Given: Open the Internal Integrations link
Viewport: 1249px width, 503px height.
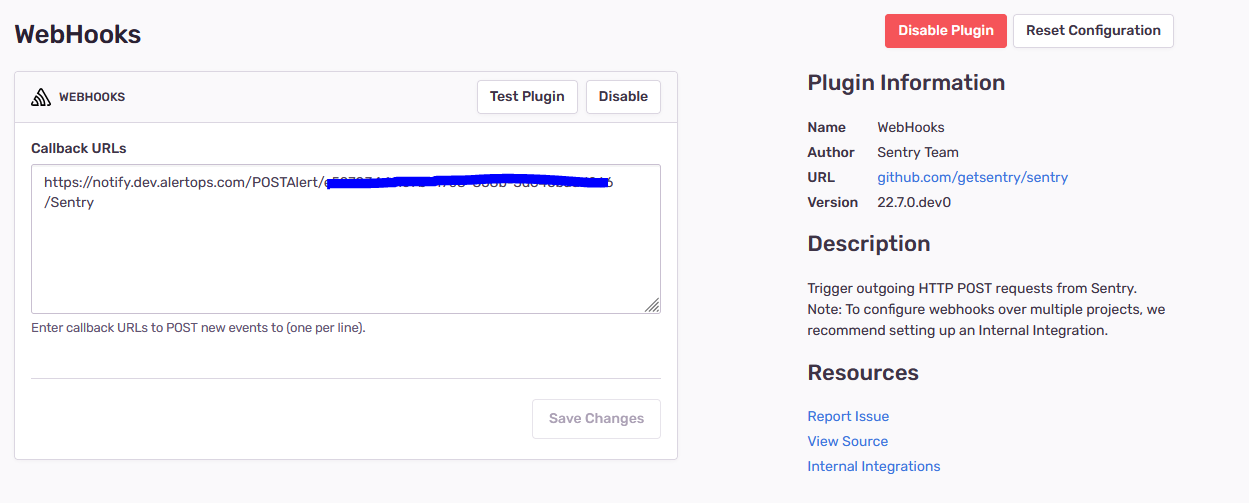Looking at the screenshot, I should pos(873,467).
